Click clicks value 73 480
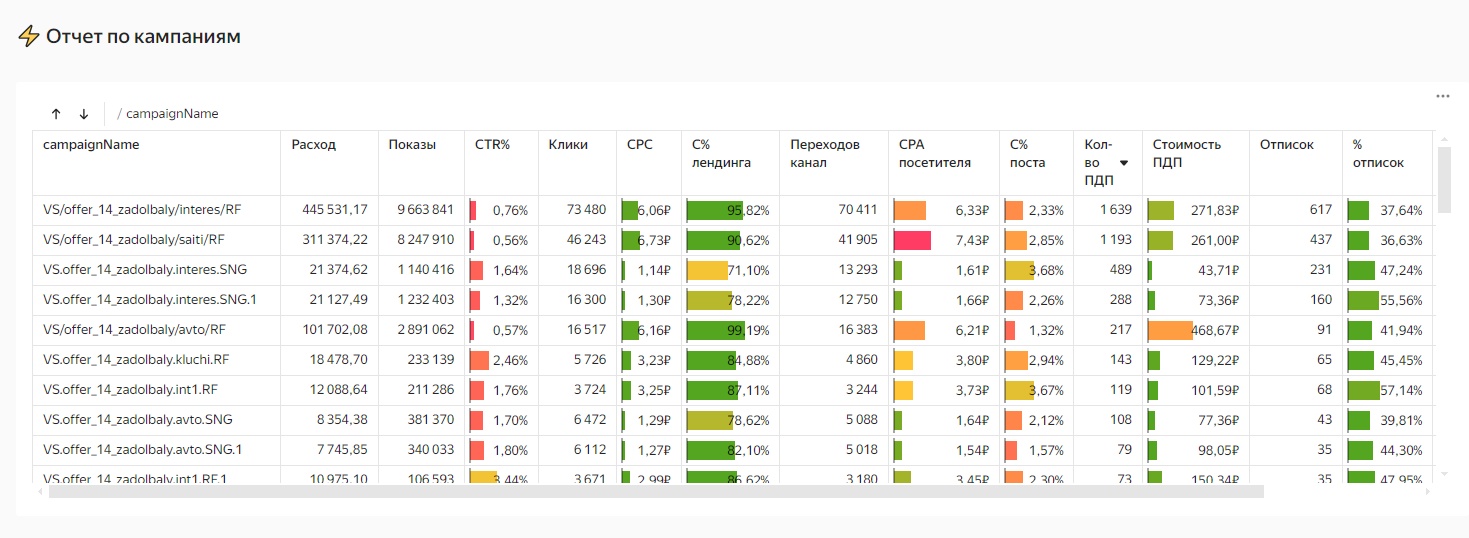The image size is (1469, 538). [586, 210]
